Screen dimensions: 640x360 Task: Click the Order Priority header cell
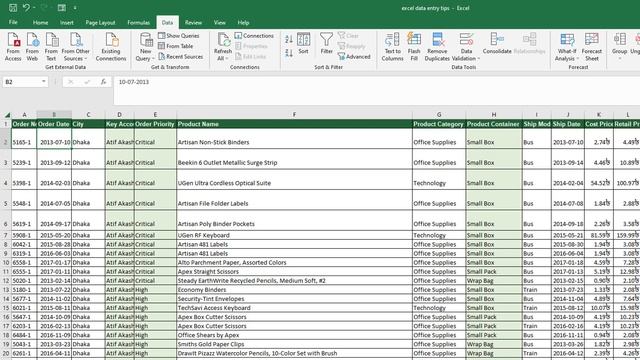tap(155, 124)
